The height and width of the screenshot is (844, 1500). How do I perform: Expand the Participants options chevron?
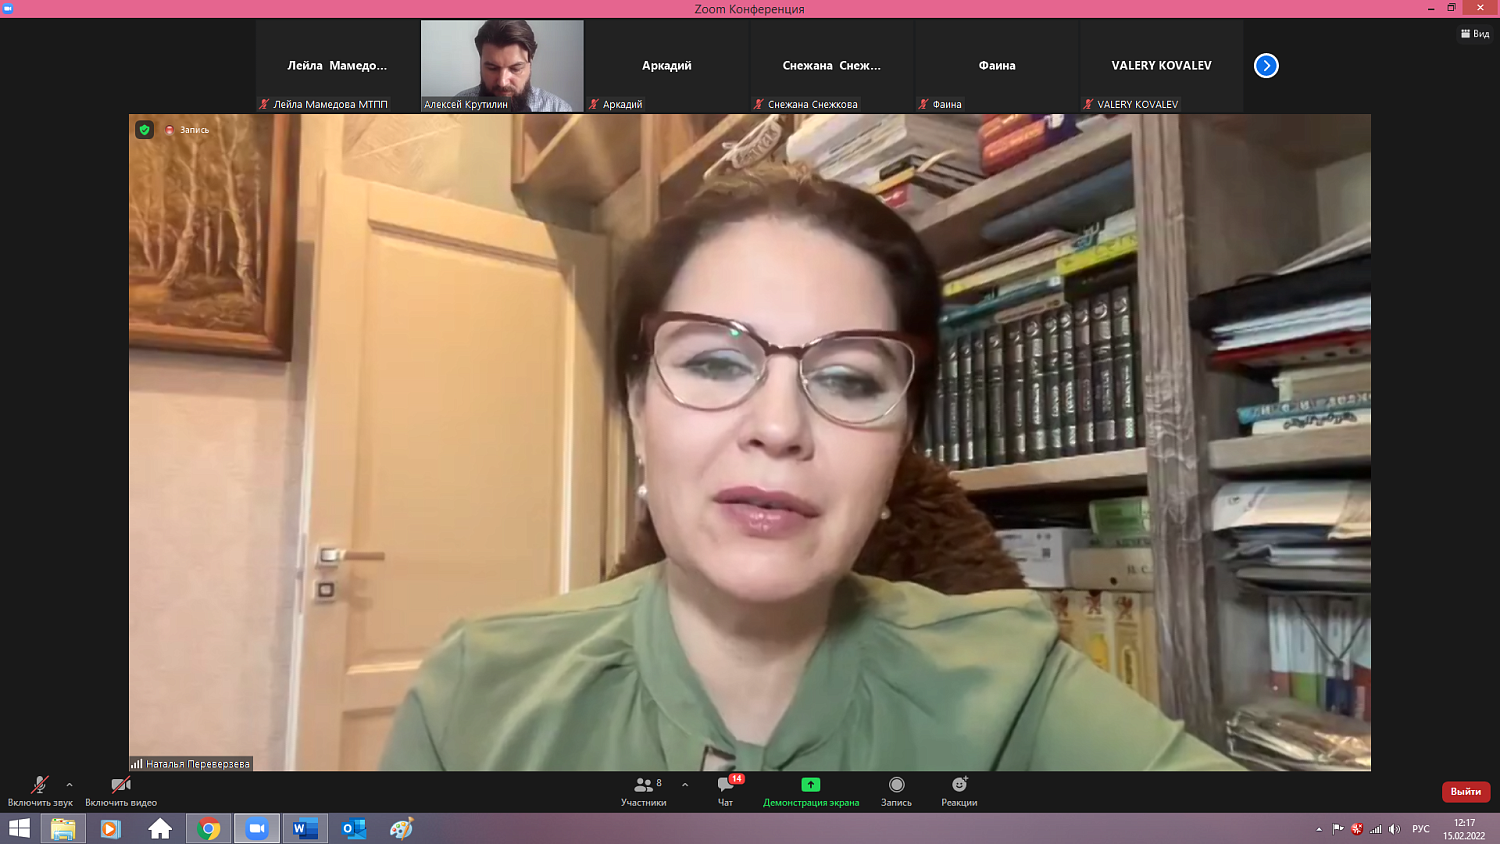tap(685, 785)
